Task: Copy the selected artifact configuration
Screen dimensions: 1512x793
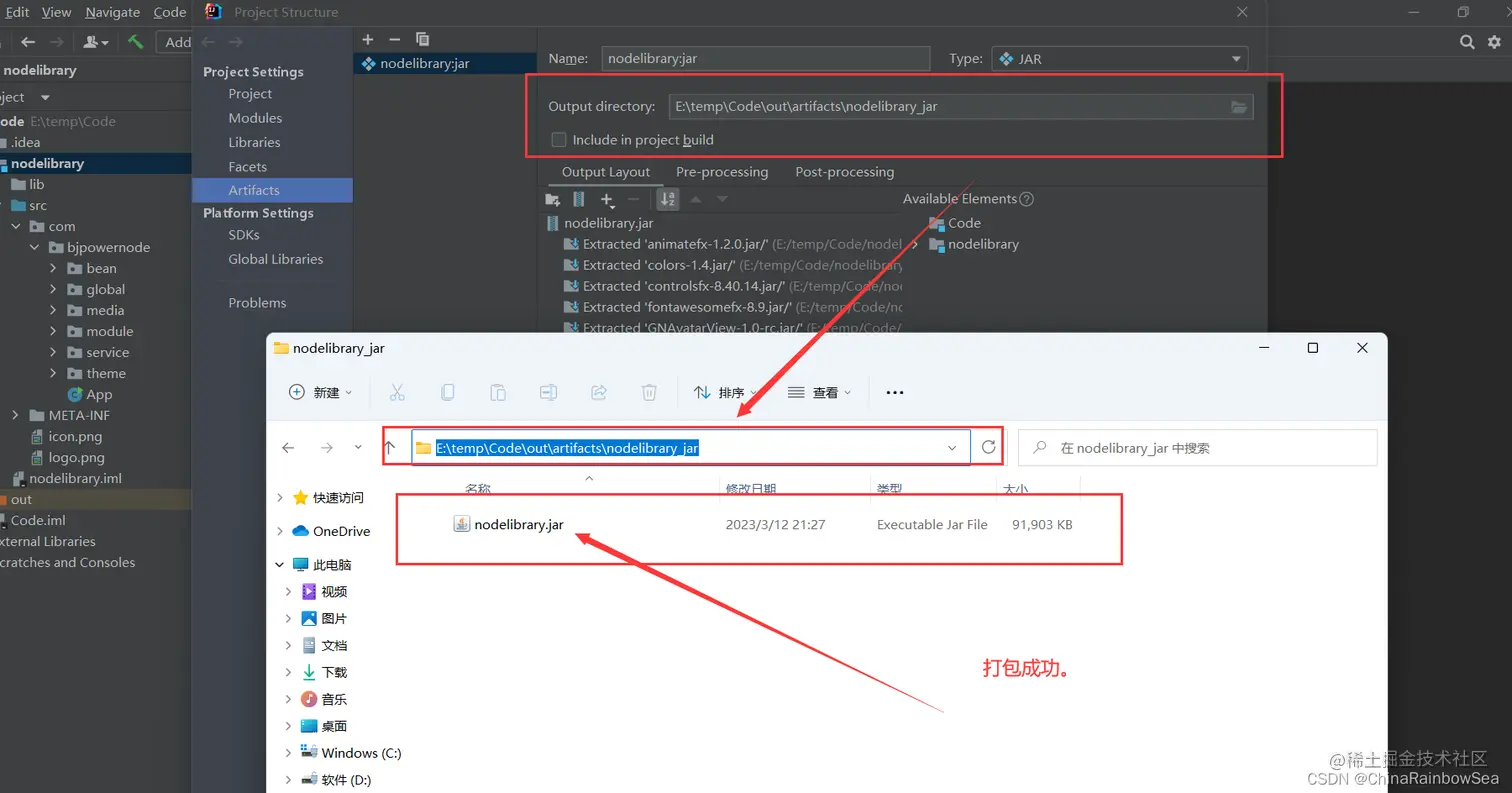Action: (422, 39)
